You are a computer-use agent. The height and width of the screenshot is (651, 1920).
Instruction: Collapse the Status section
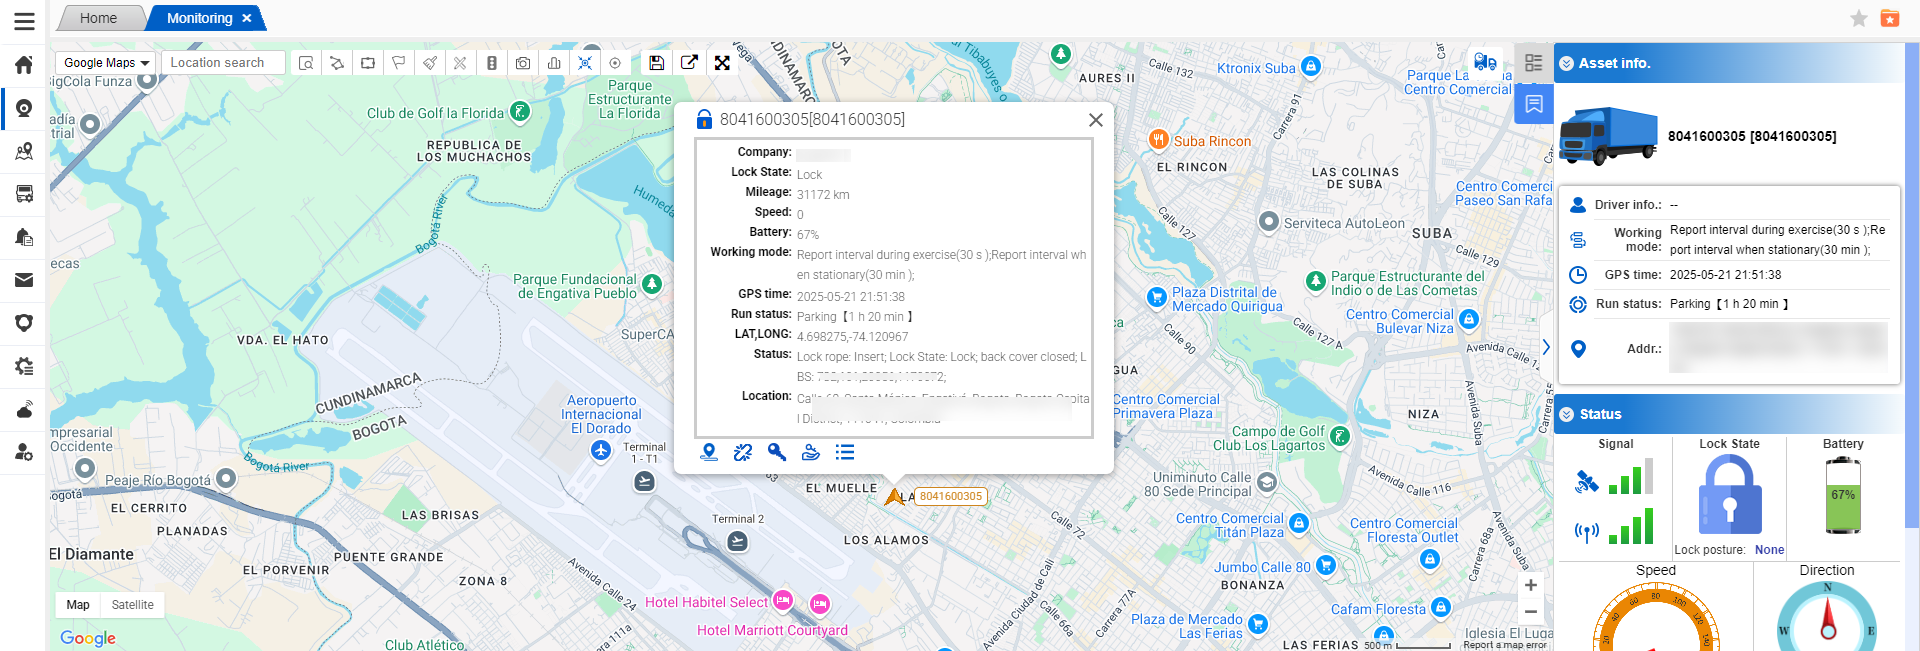point(1567,414)
